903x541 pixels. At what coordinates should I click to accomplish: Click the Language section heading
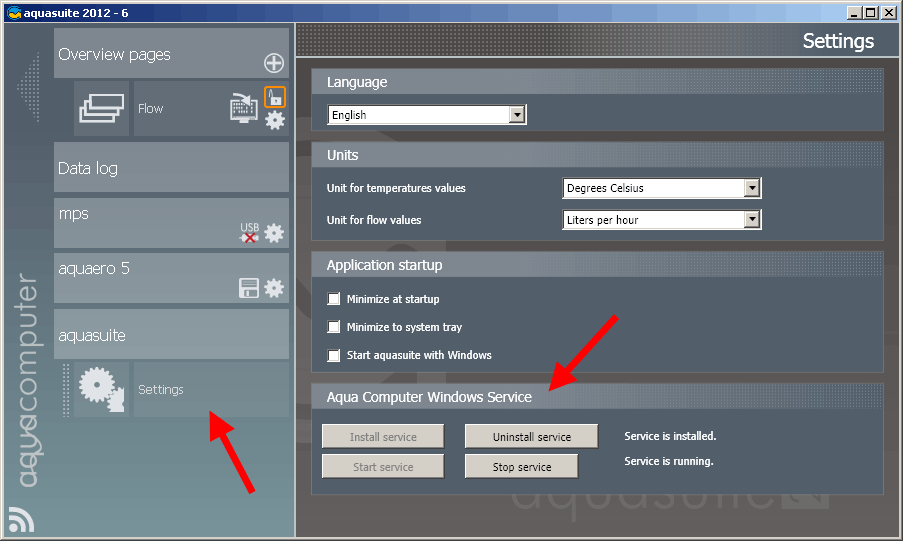click(356, 82)
